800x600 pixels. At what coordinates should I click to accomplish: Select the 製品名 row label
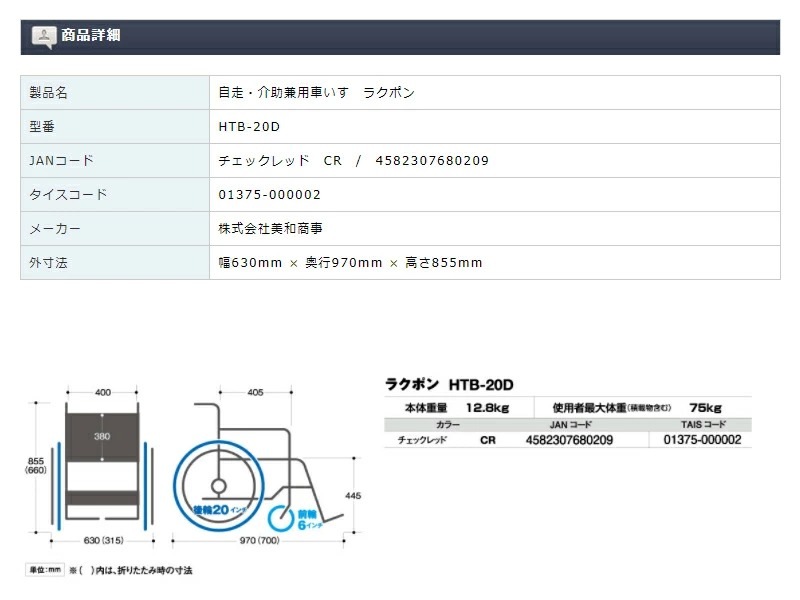[48, 93]
